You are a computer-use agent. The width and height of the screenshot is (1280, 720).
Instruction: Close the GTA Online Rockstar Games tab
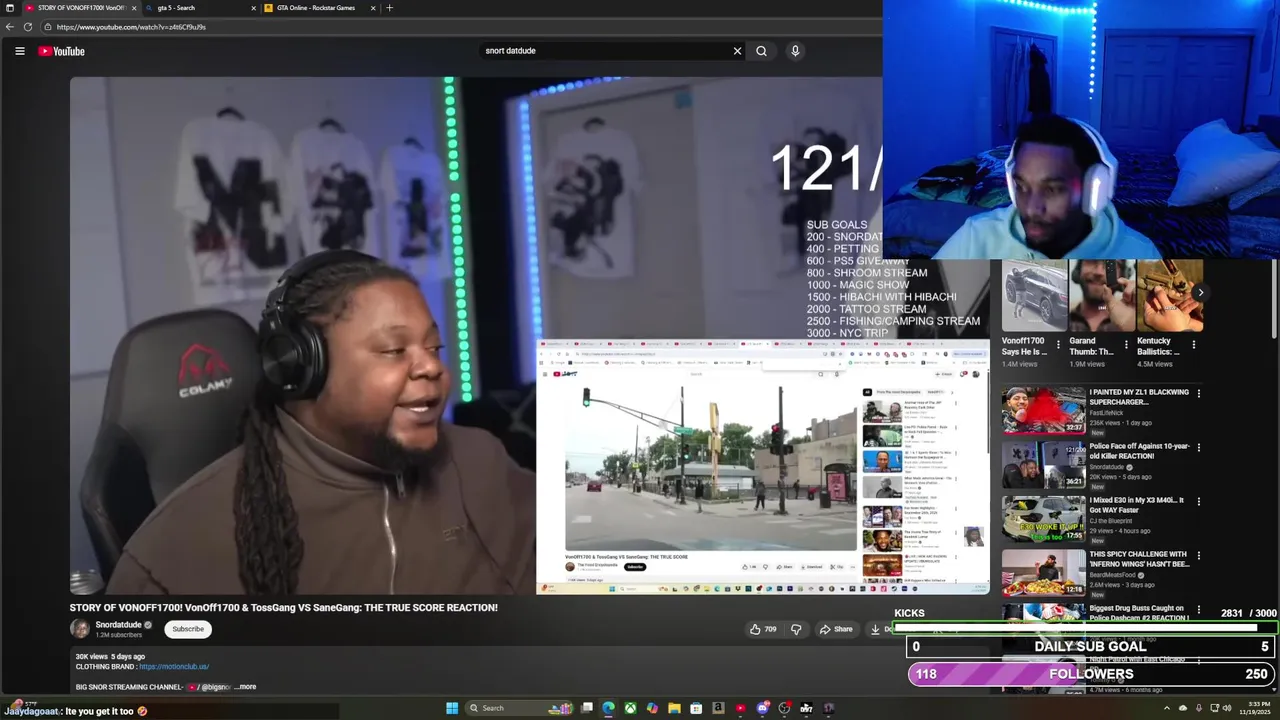pyautogui.click(x=373, y=8)
